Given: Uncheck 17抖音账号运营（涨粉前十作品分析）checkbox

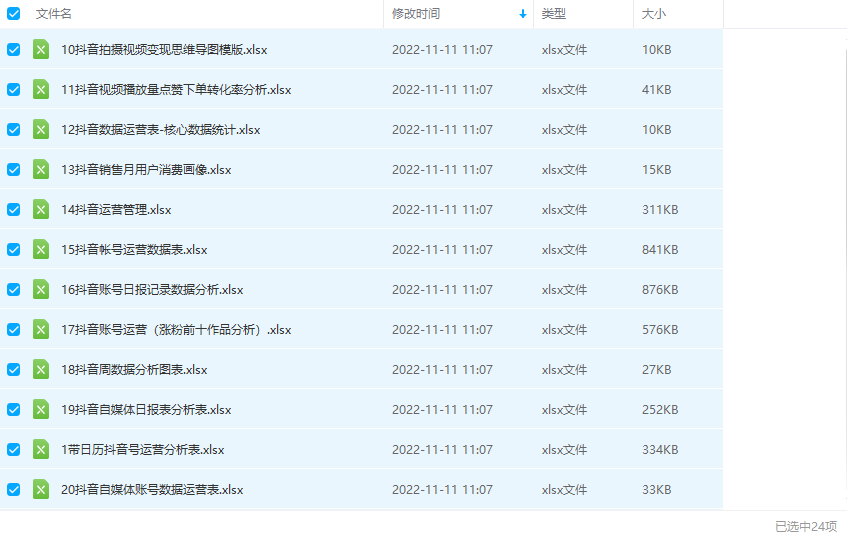Looking at the screenshot, I should 14,329.
